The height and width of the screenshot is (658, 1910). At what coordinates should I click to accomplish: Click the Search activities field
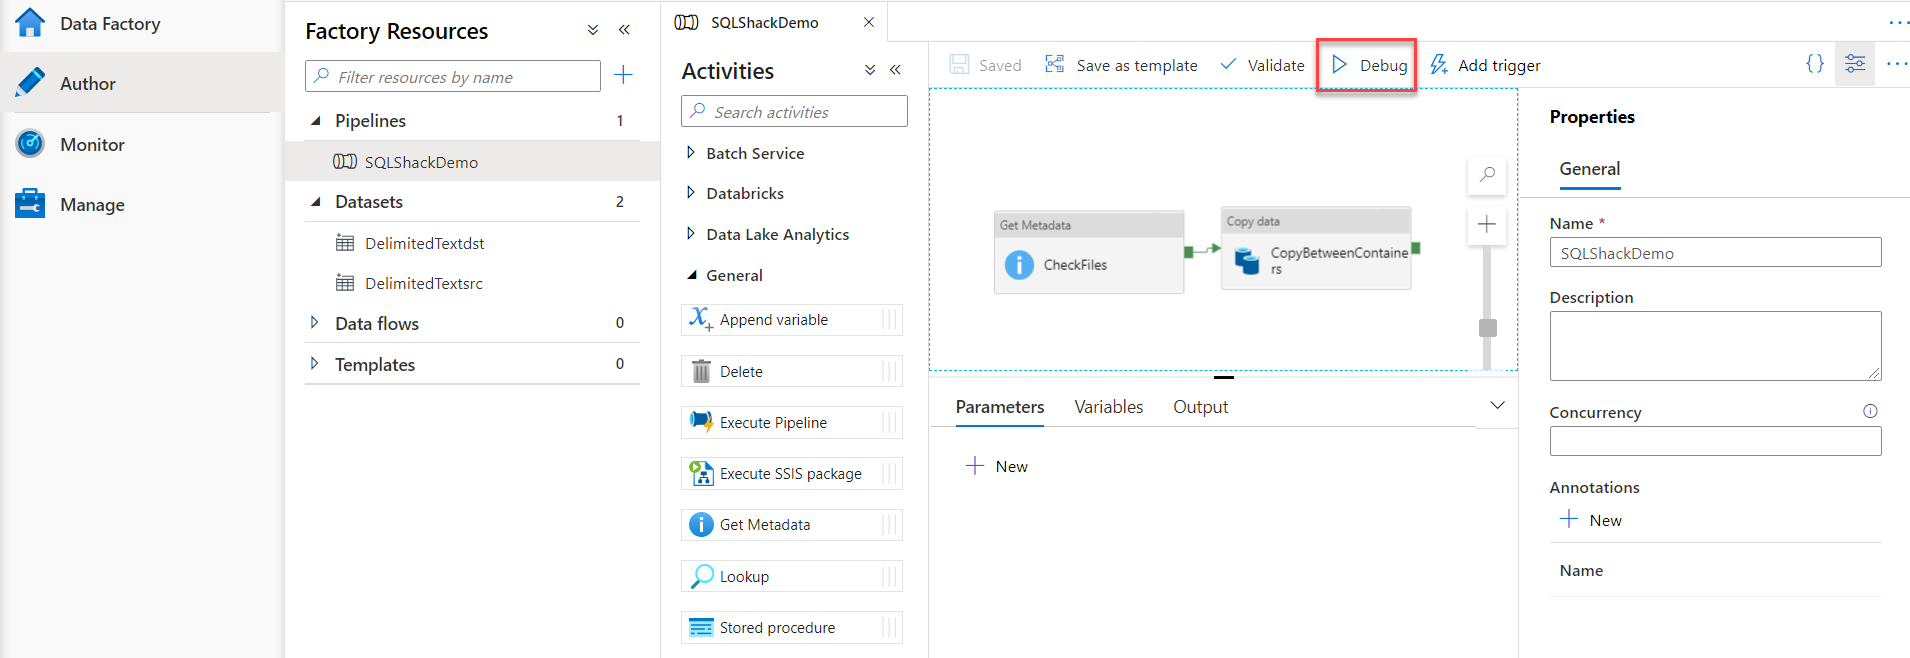[794, 112]
